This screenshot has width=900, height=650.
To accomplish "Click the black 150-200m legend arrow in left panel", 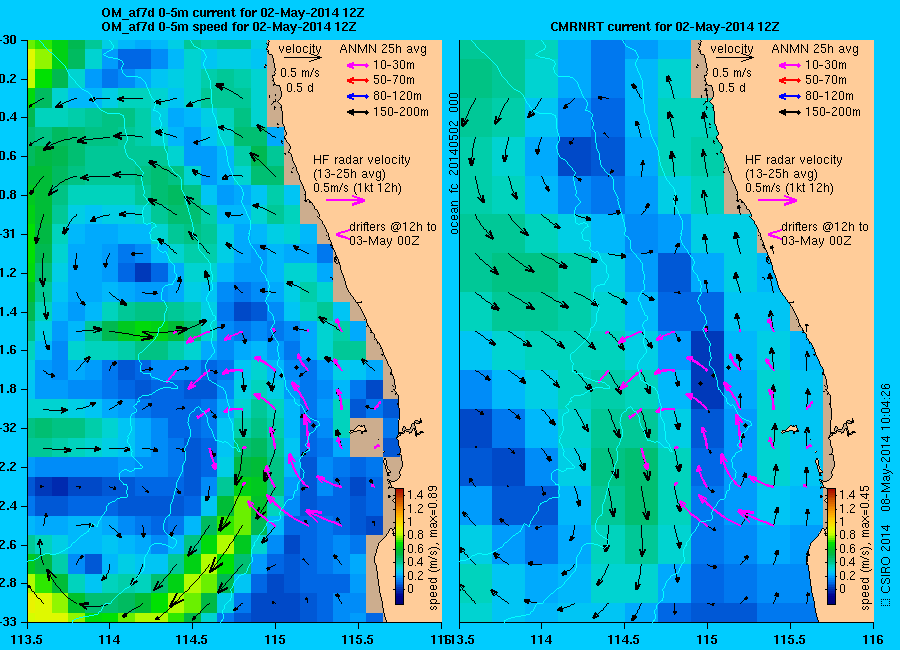I will pos(358,113).
